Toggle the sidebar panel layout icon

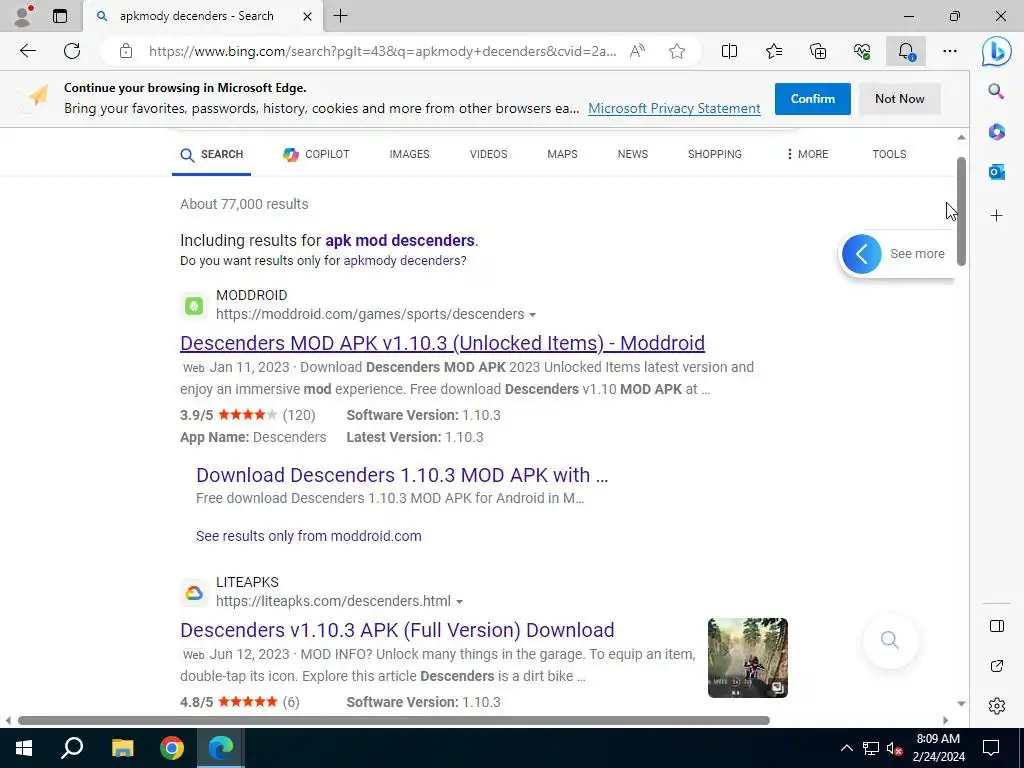point(997,626)
